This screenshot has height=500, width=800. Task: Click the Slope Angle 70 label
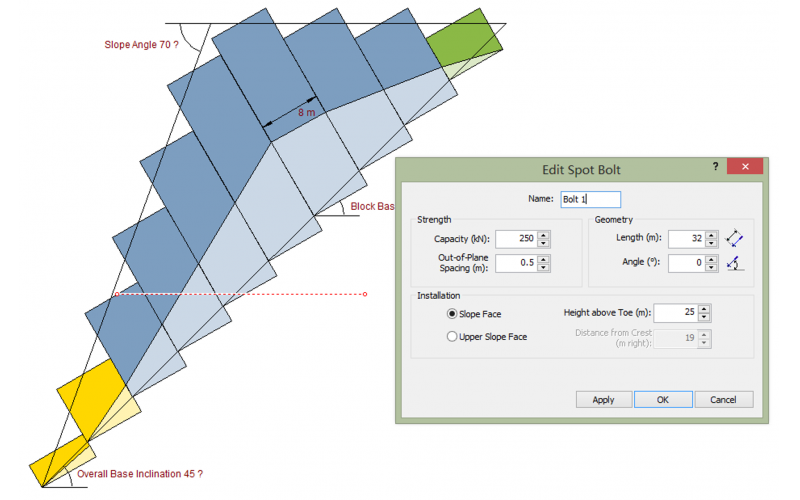pos(148,44)
